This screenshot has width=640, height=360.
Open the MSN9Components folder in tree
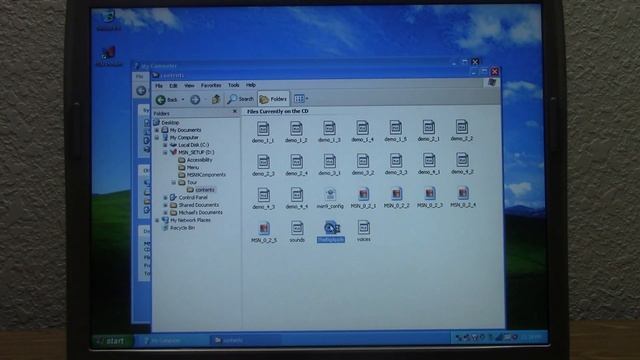click(206, 175)
